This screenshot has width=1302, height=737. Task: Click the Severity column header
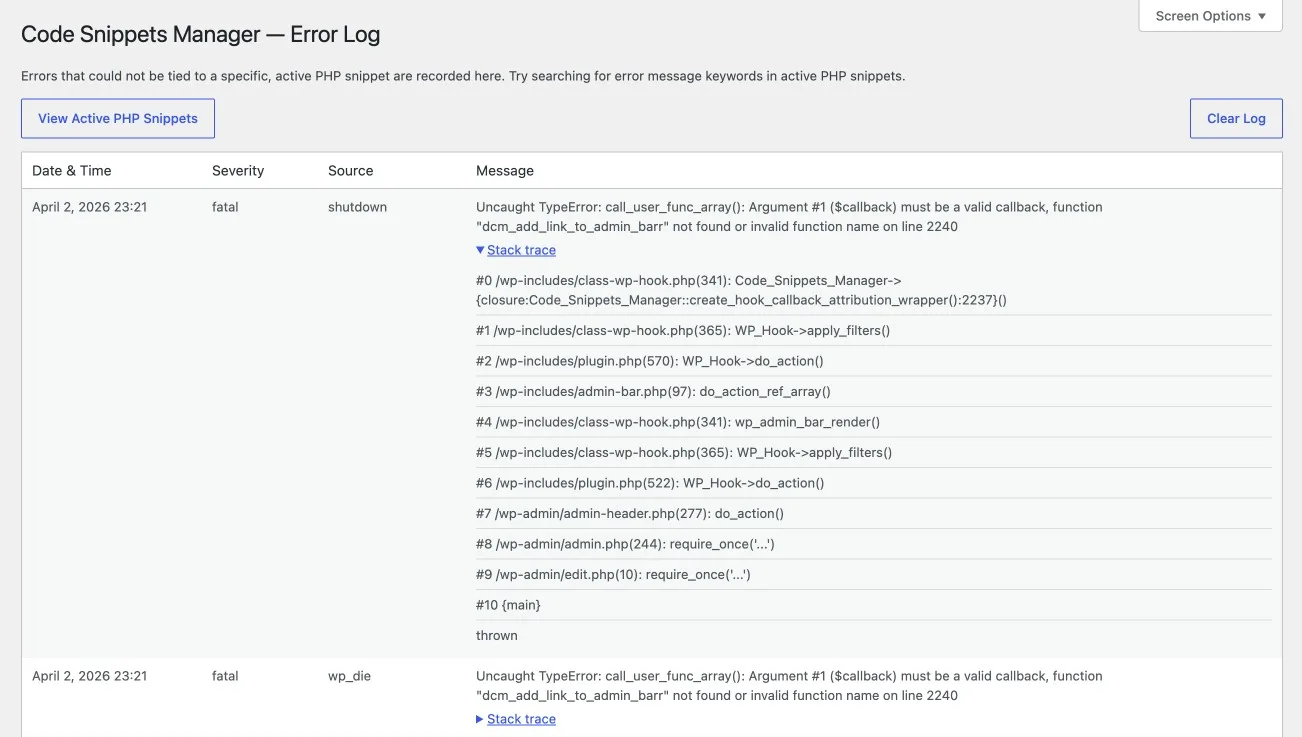click(238, 170)
